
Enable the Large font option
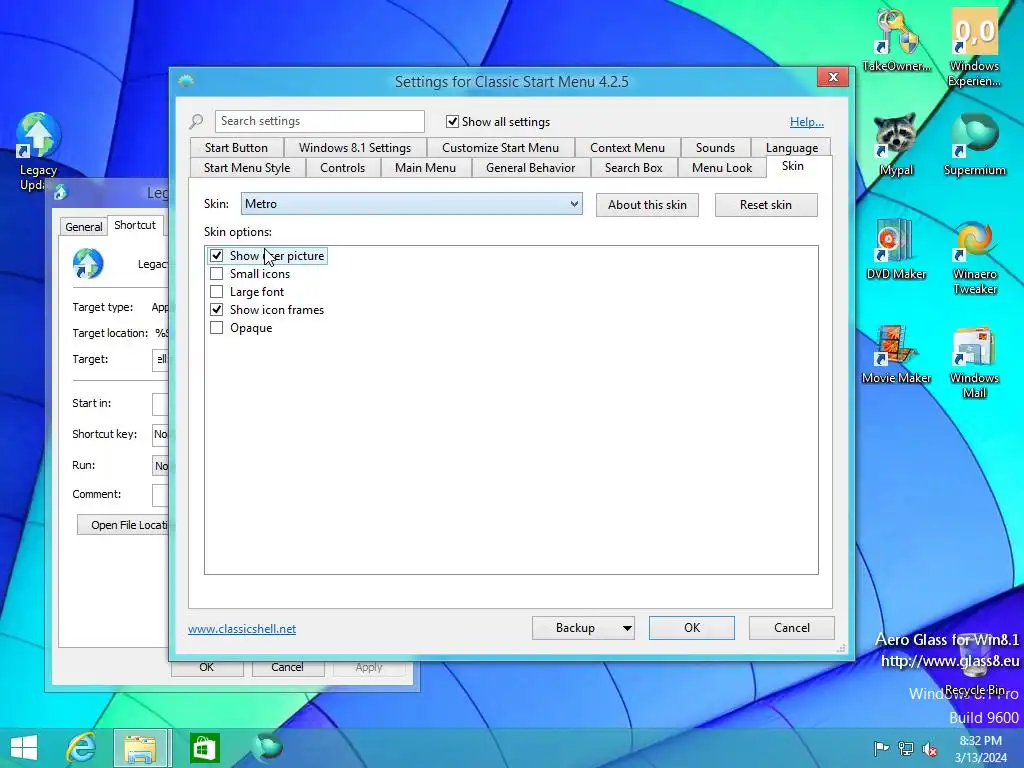coord(216,291)
